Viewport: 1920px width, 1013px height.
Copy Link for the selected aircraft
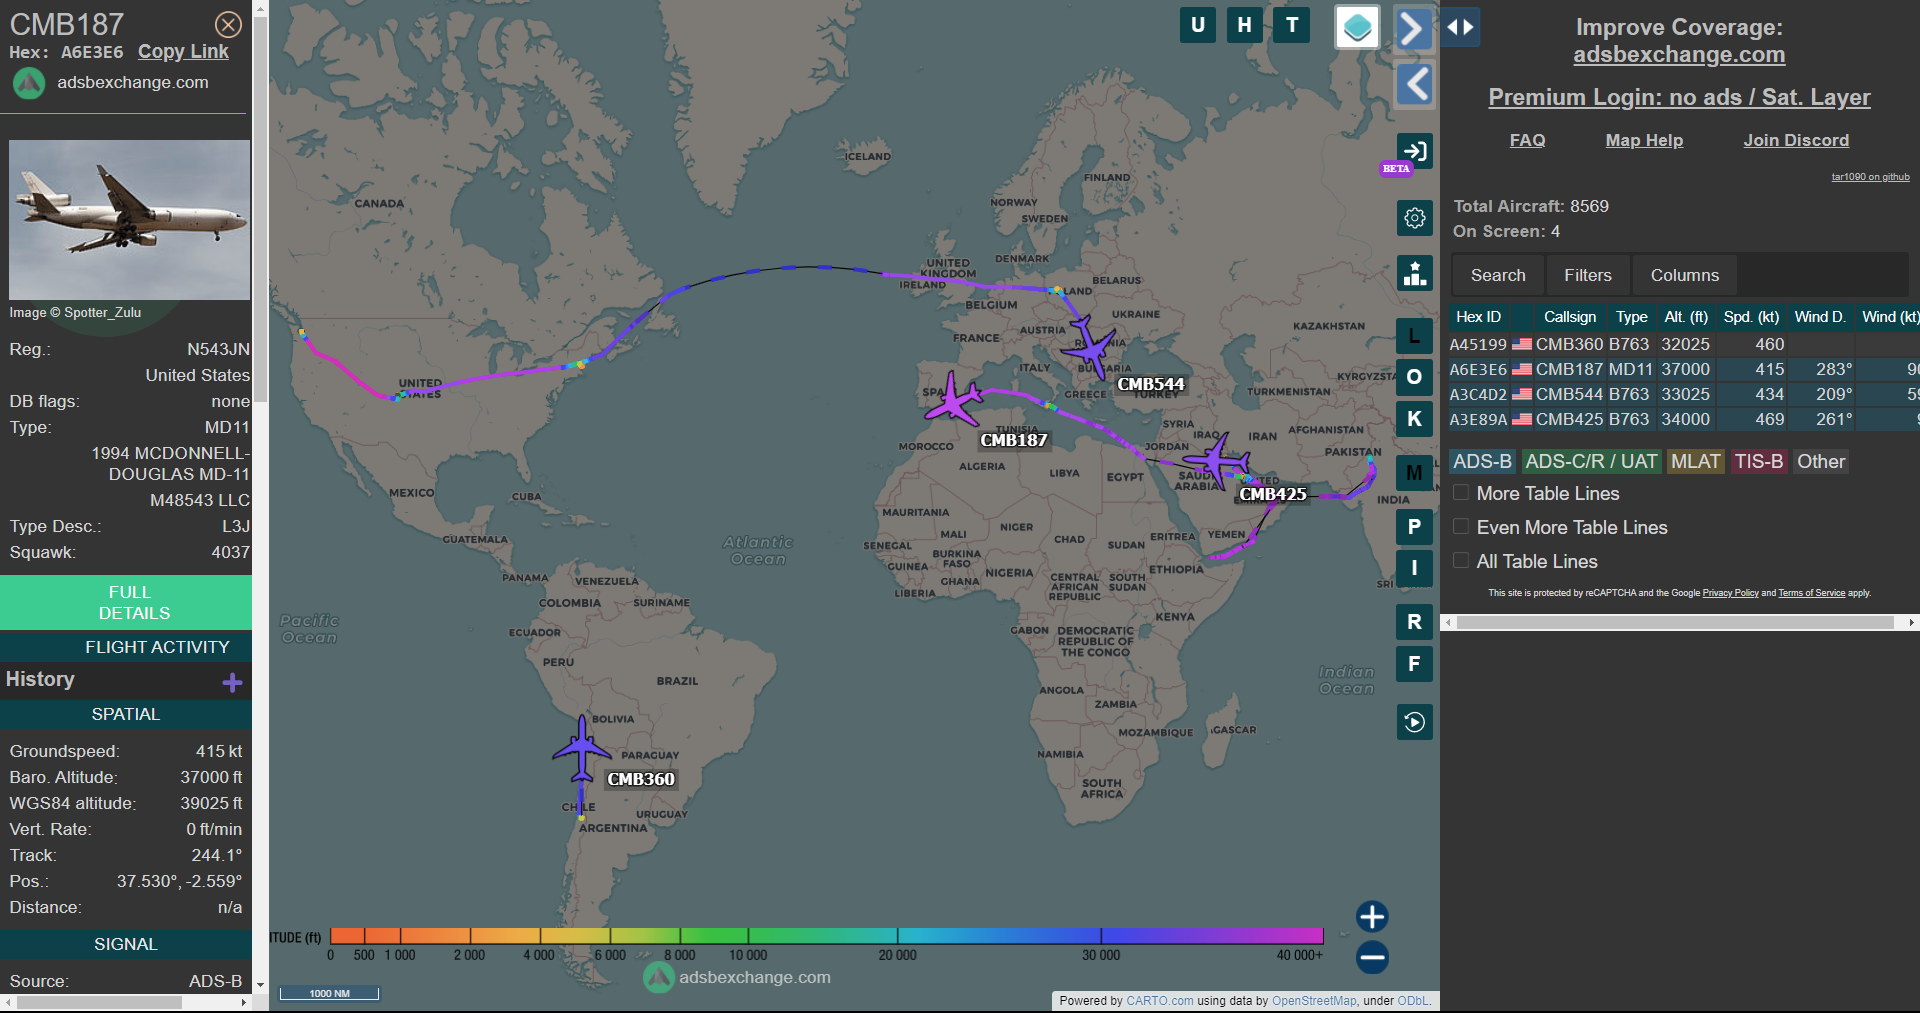point(183,52)
